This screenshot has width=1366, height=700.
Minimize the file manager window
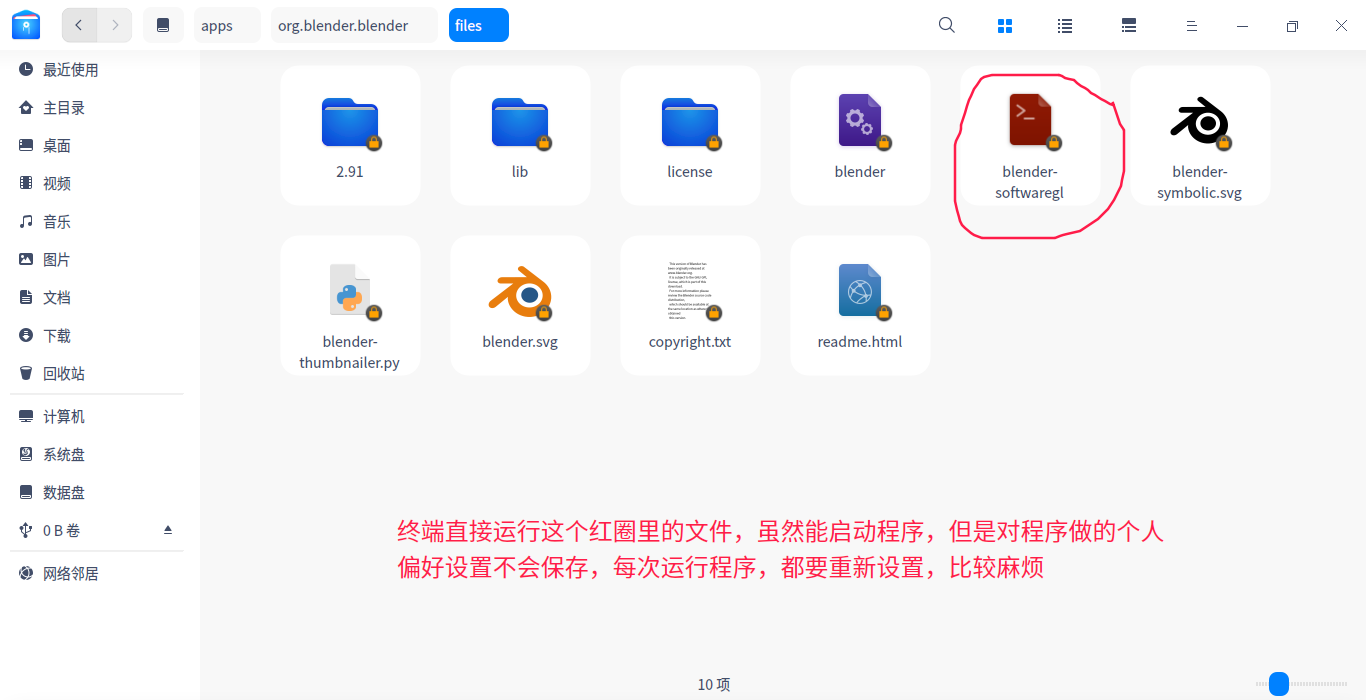pyautogui.click(x=1241, y=26)
